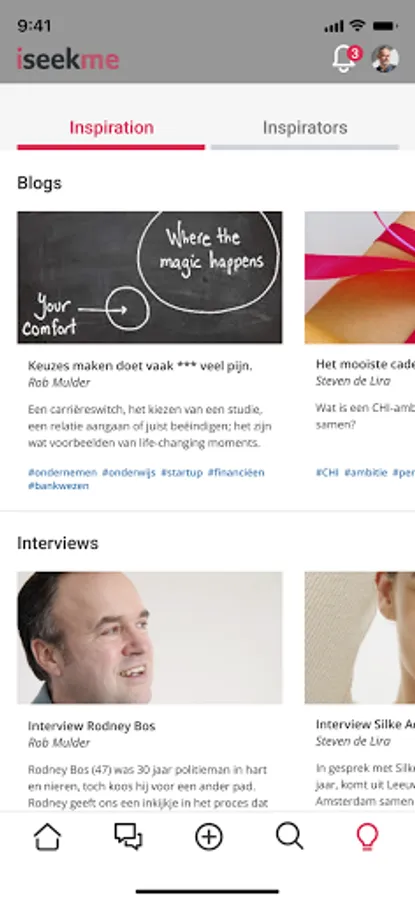Tap the plus create icon
This screenshot has width=415, height=900.
pyautogui.click(x=209, y=836)
